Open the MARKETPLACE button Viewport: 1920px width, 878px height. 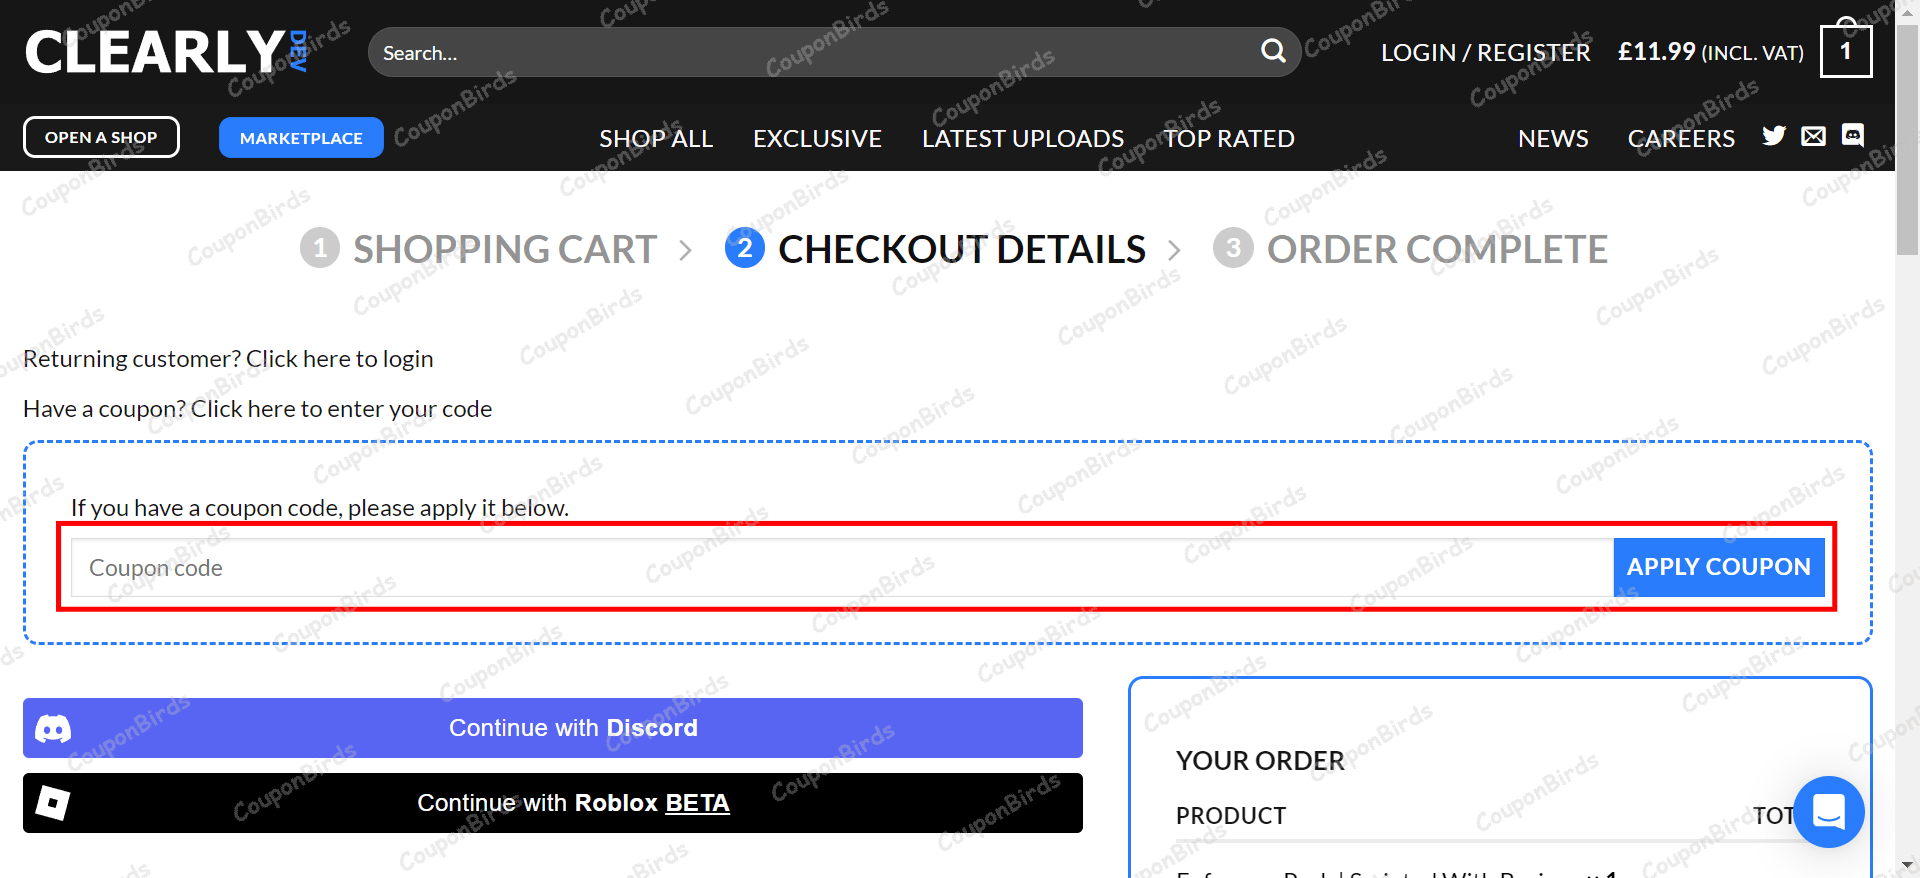click(300, 137)
